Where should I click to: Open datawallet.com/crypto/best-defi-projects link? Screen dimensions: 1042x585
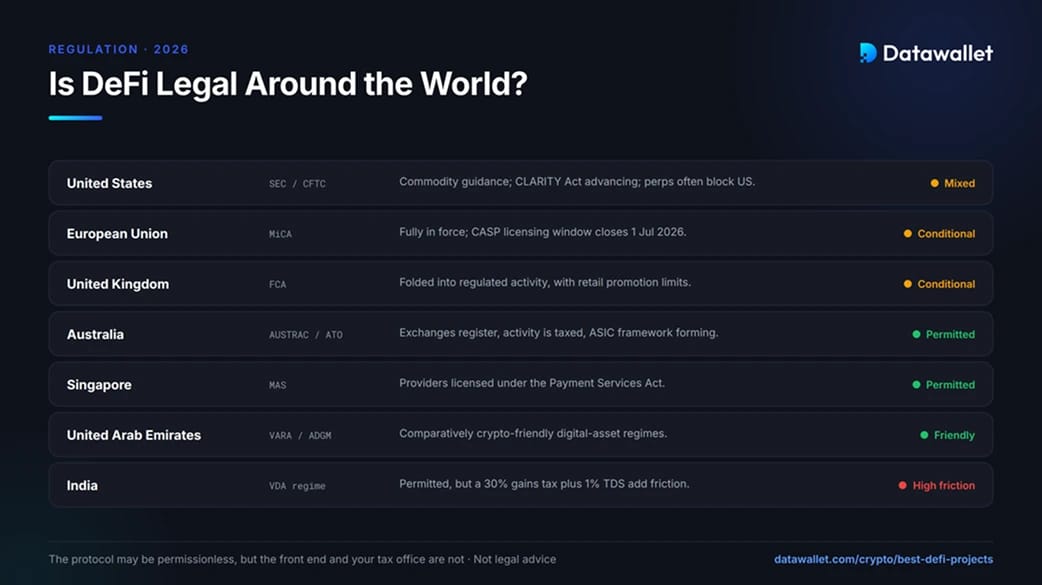(x=883, y=559)
